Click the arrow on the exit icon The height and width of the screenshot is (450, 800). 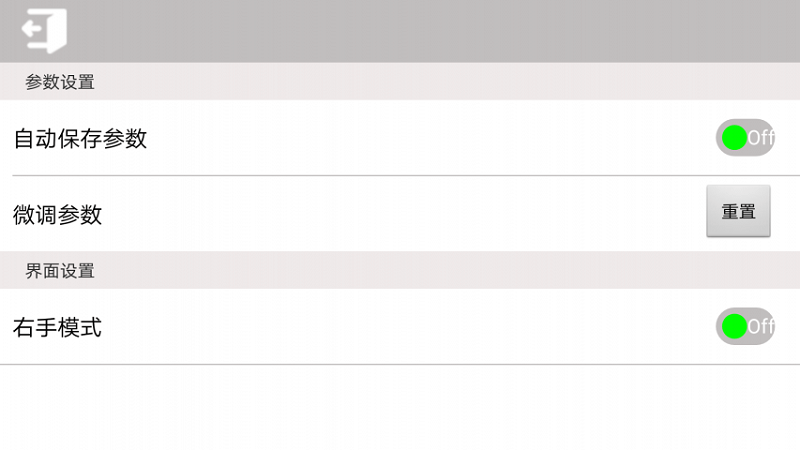point(32,30)
